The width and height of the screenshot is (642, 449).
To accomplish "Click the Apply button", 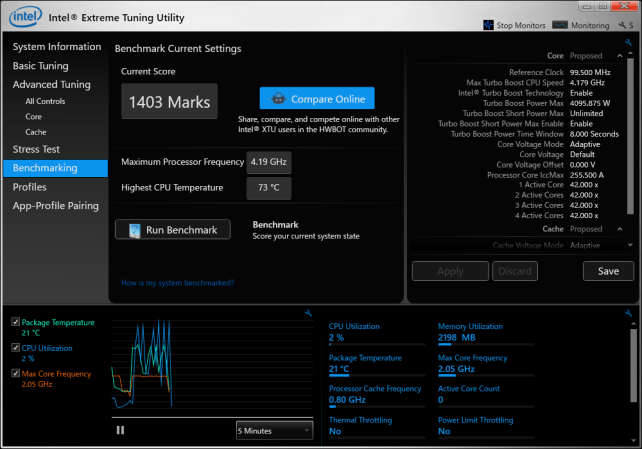I will coord(450,271).
